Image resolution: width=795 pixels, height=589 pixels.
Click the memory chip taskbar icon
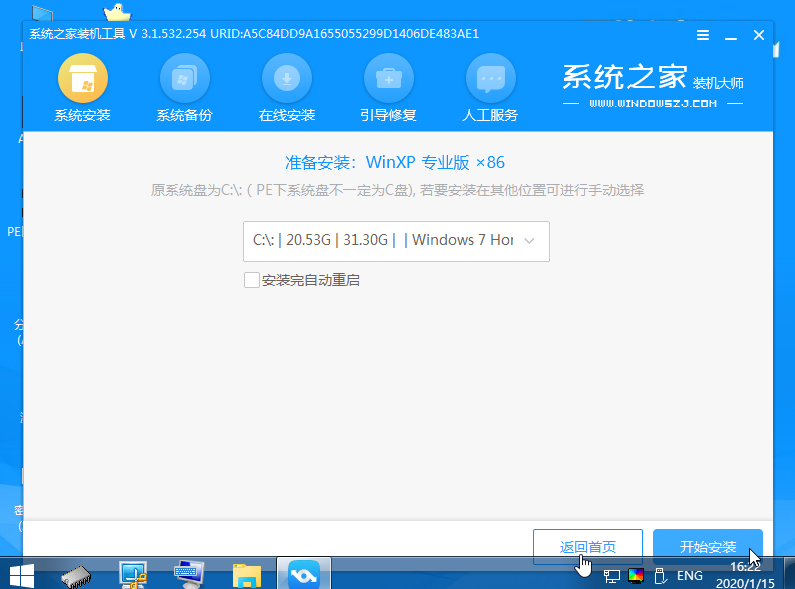click(77, 574)
